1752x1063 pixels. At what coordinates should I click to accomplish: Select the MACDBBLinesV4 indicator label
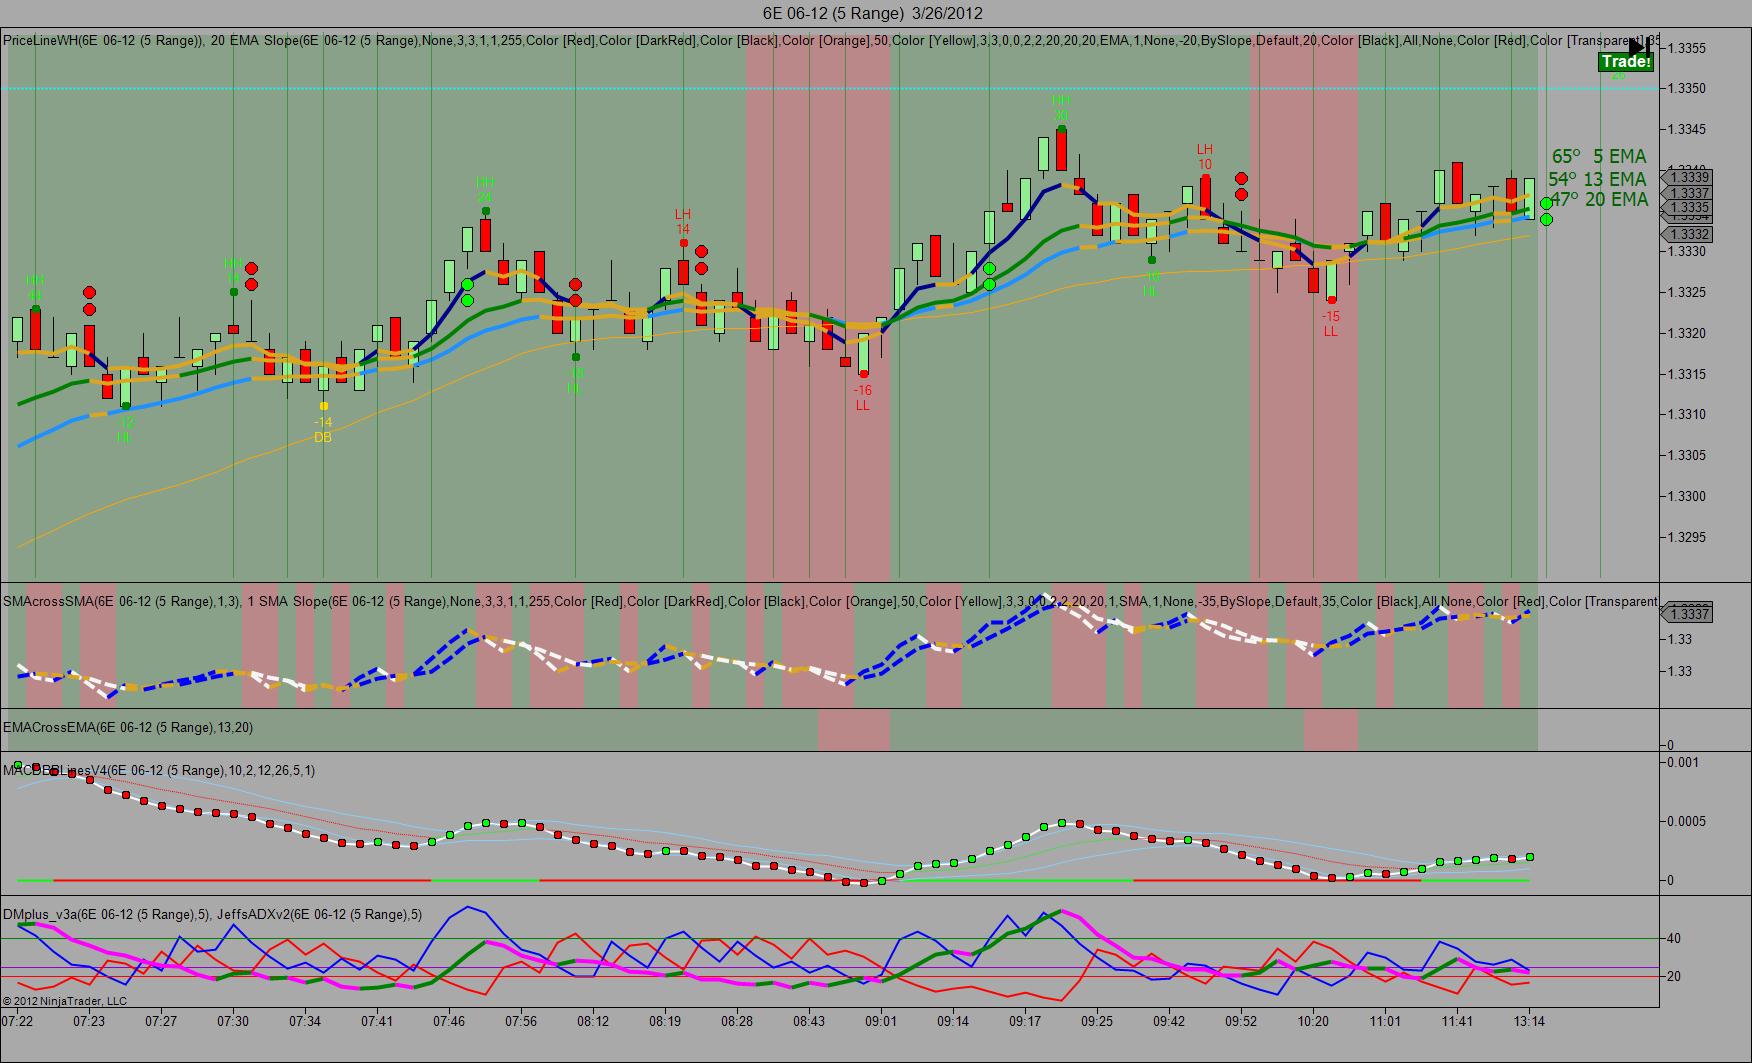click(x=159, y=770)
